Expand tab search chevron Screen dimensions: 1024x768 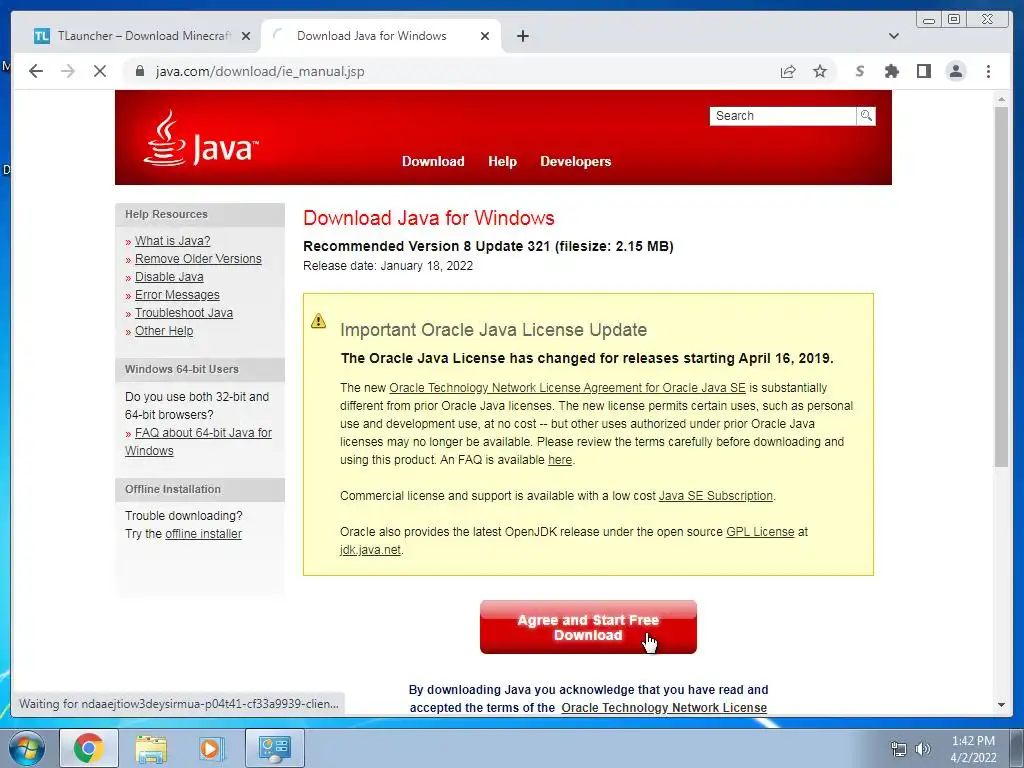pyautogui.click(x=893, y=36)
